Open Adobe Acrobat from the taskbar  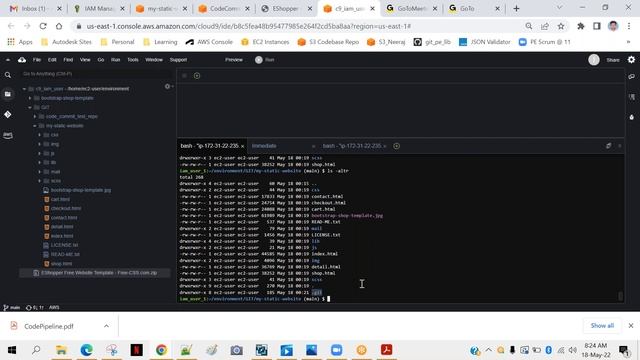[387, 350]
